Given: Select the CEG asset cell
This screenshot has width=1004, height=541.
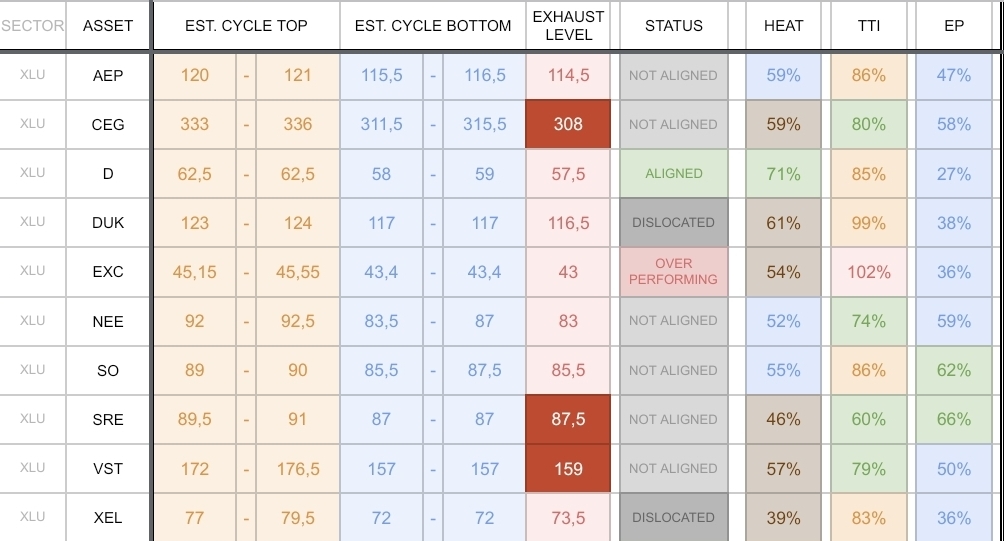Looking at the screenshot, I should click(x=108, y=125).
